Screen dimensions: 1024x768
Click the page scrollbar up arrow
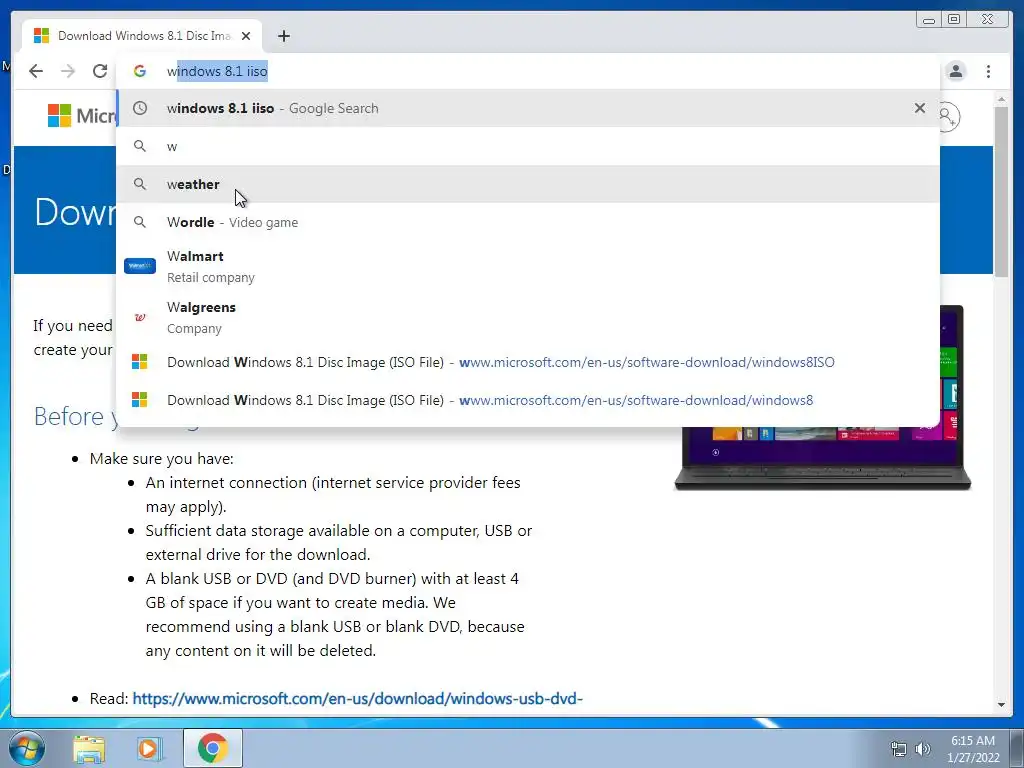click(x=1001, y=99)
